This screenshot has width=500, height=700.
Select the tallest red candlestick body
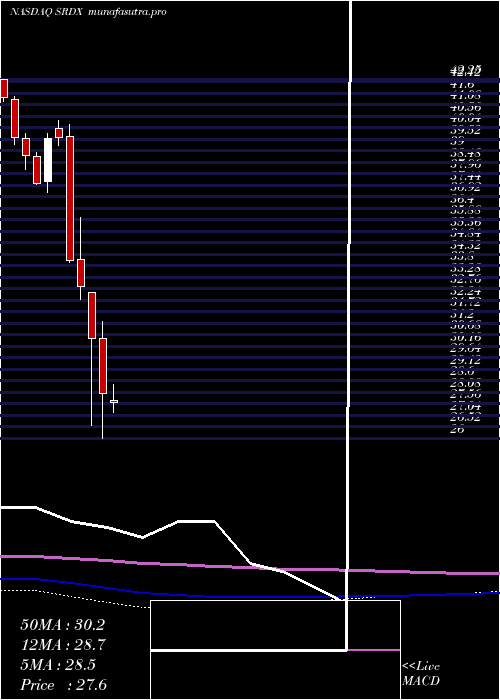click(x=70, y=198)
